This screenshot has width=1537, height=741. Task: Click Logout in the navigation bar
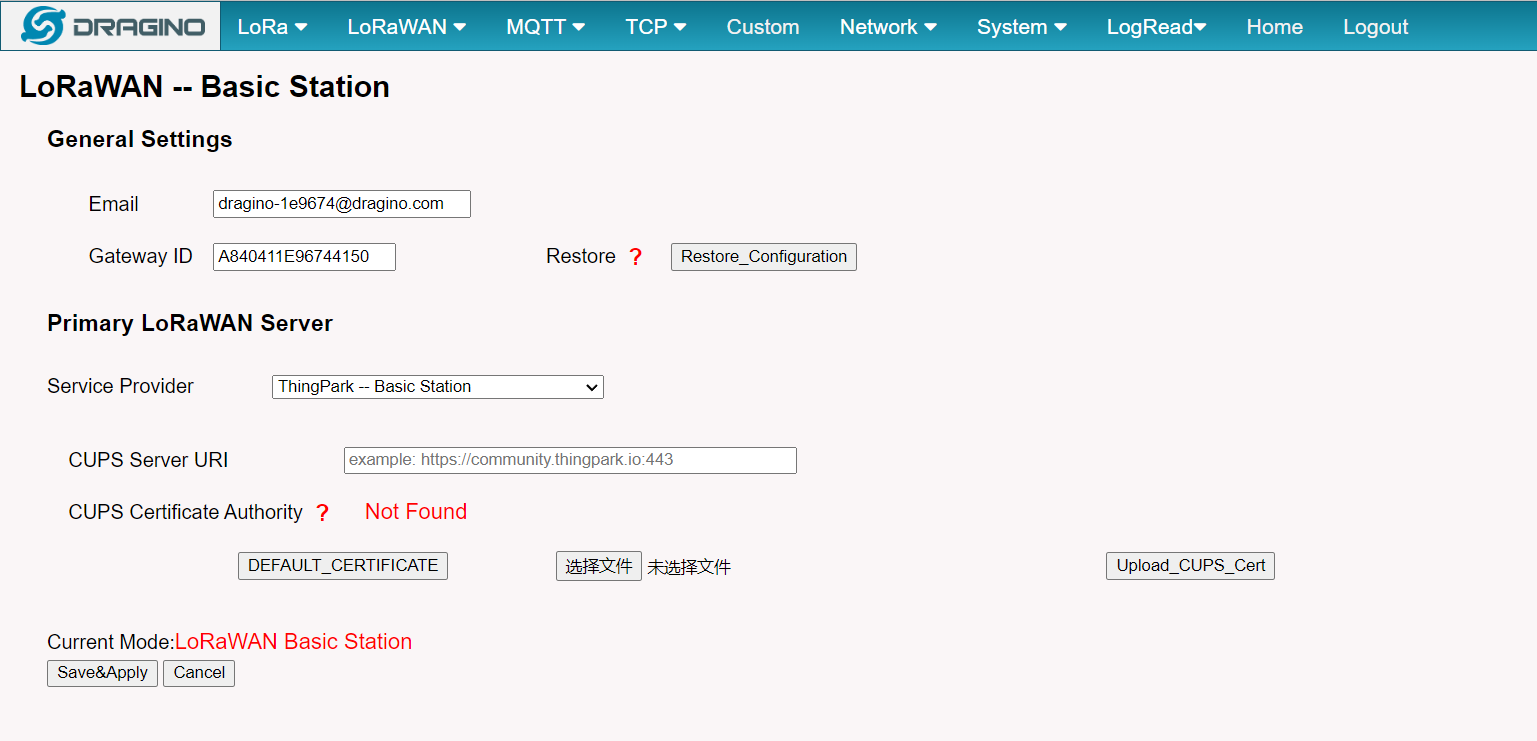tap(1375, 27)
